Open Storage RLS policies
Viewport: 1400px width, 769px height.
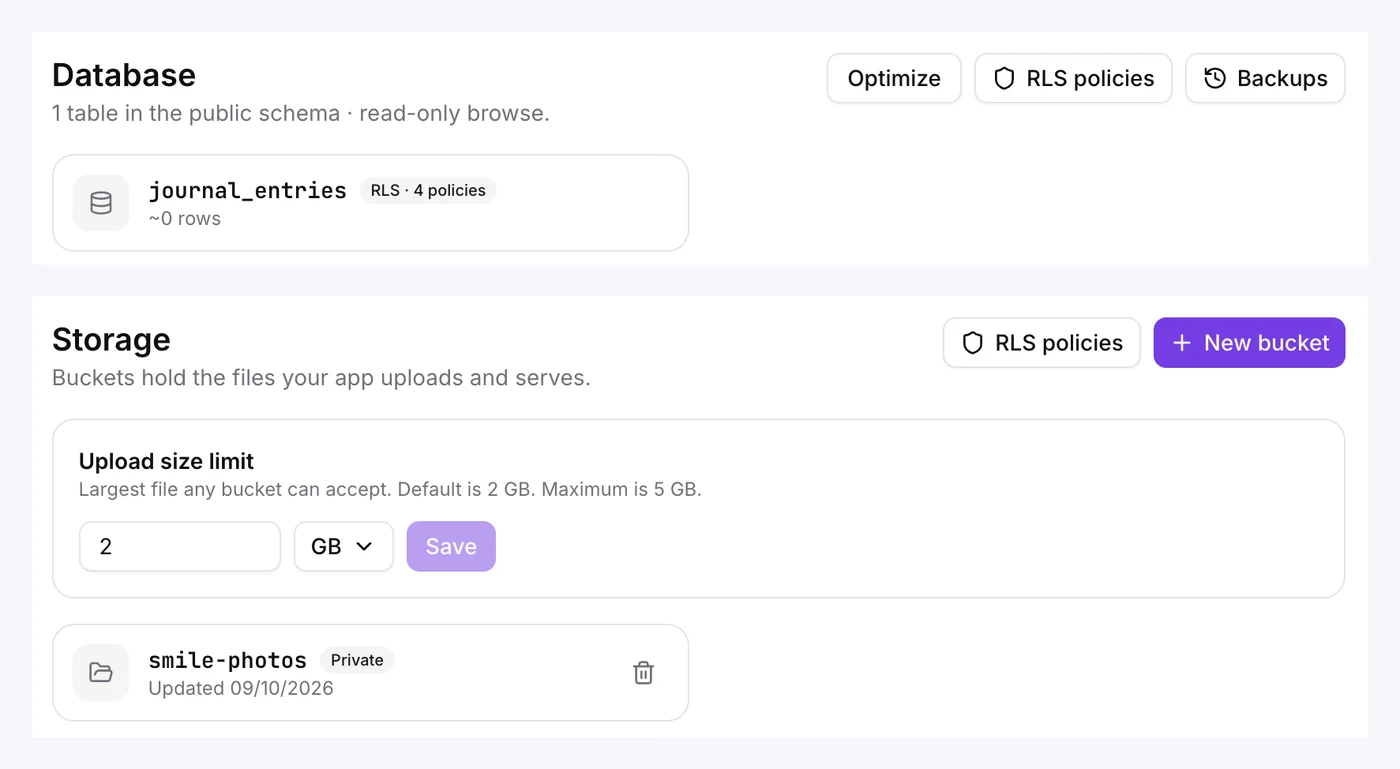point(1041,343)
